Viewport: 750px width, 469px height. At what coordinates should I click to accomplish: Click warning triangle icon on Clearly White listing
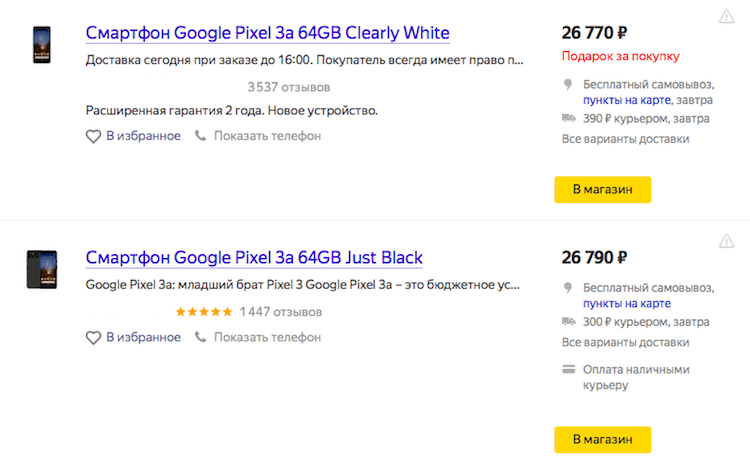726,17
